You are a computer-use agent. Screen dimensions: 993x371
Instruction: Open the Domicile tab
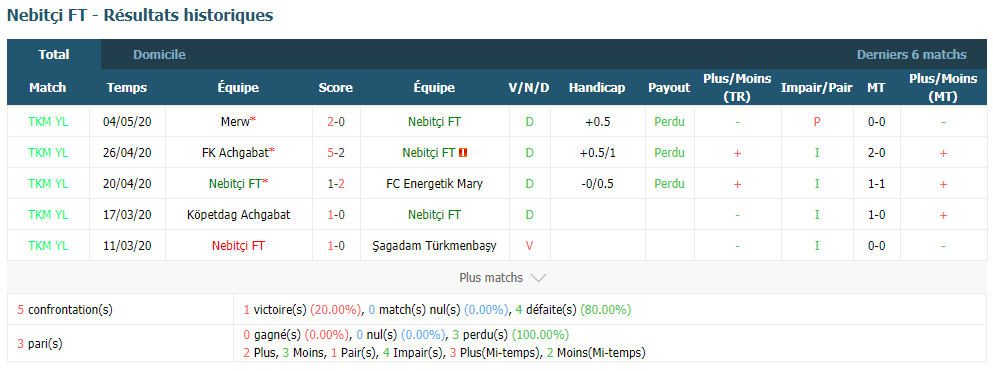(x=159, y=54)
